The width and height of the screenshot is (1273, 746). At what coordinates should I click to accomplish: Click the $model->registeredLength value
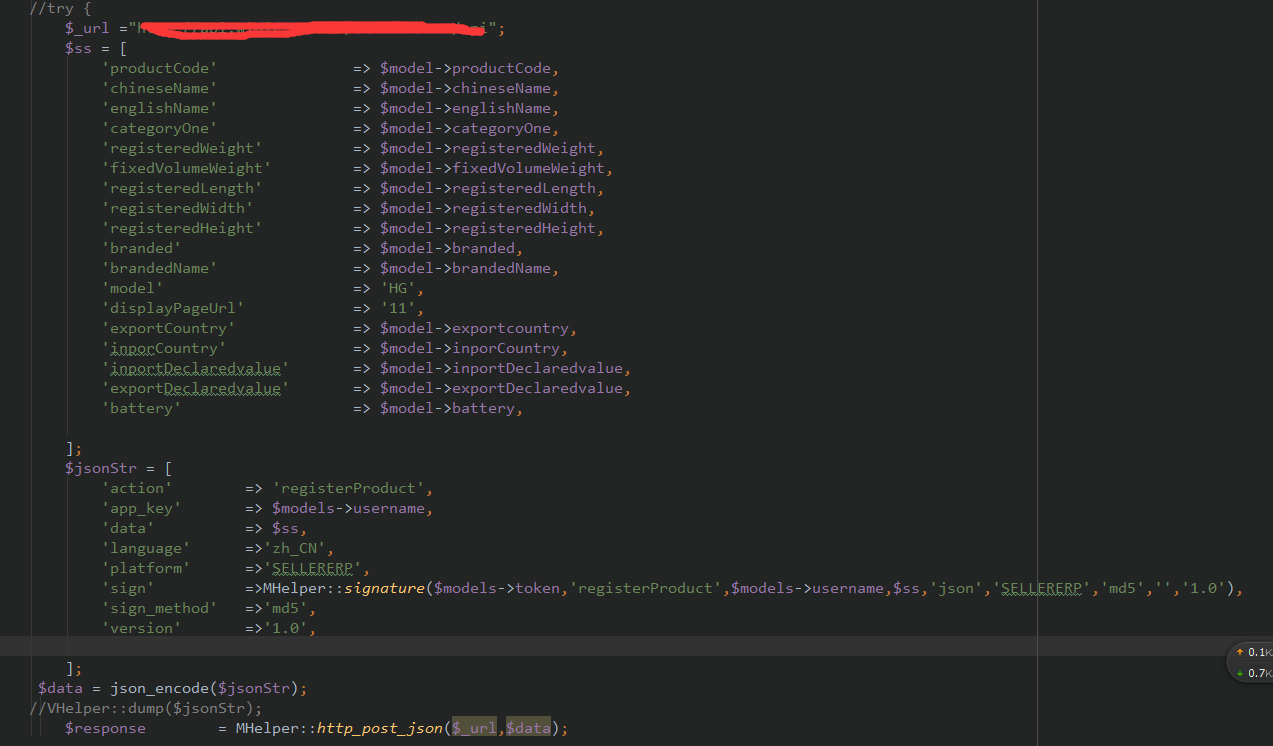pos(488,188)
